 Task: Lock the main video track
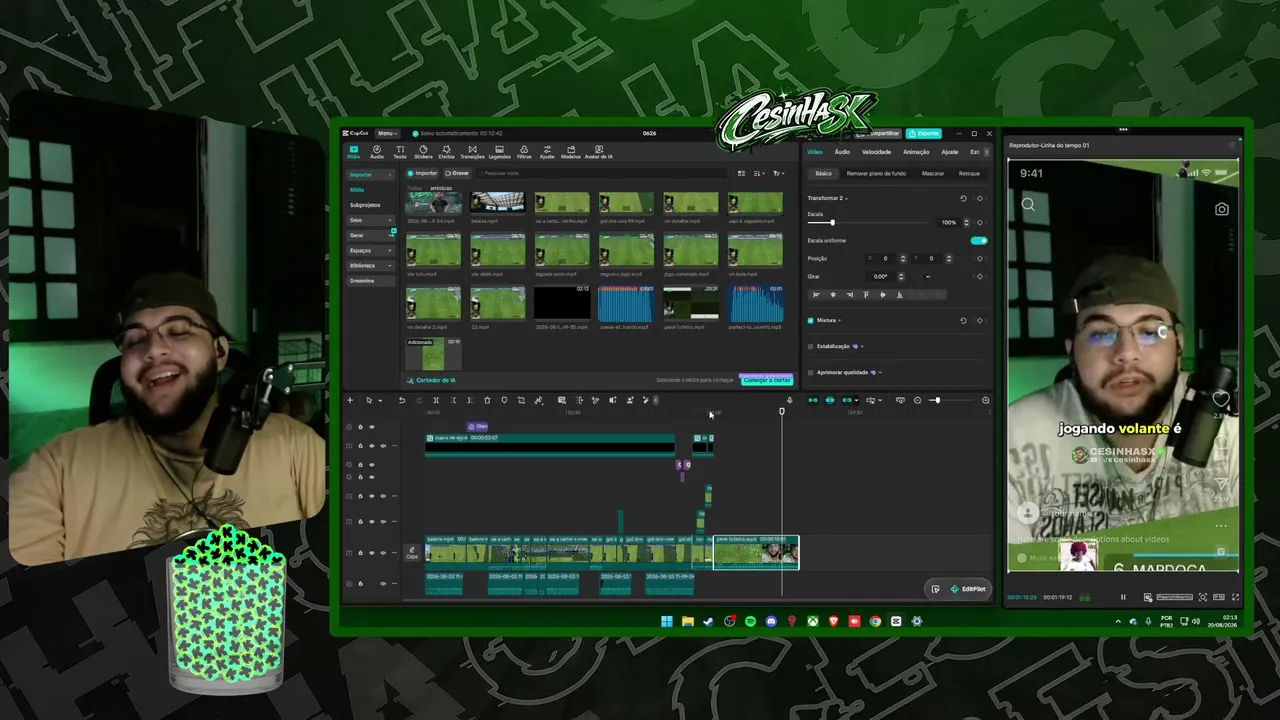pos(360,552)
